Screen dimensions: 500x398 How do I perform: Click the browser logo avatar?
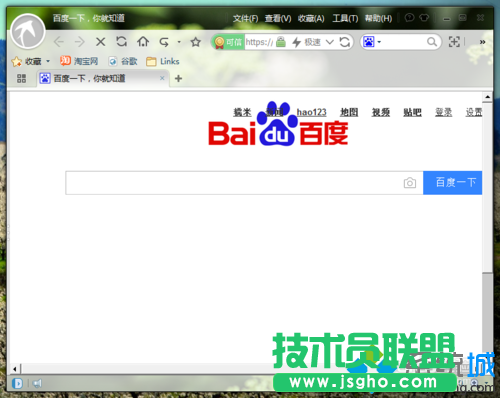[28, 32]
